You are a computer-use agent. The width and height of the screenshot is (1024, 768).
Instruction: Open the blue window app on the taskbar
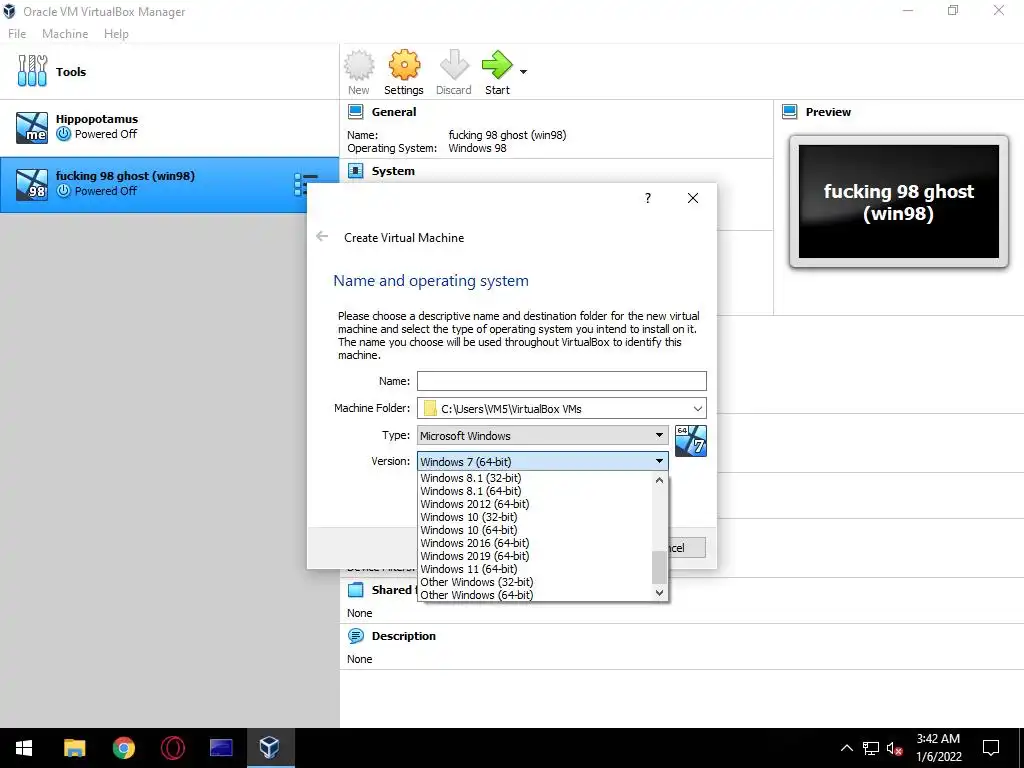221,748
